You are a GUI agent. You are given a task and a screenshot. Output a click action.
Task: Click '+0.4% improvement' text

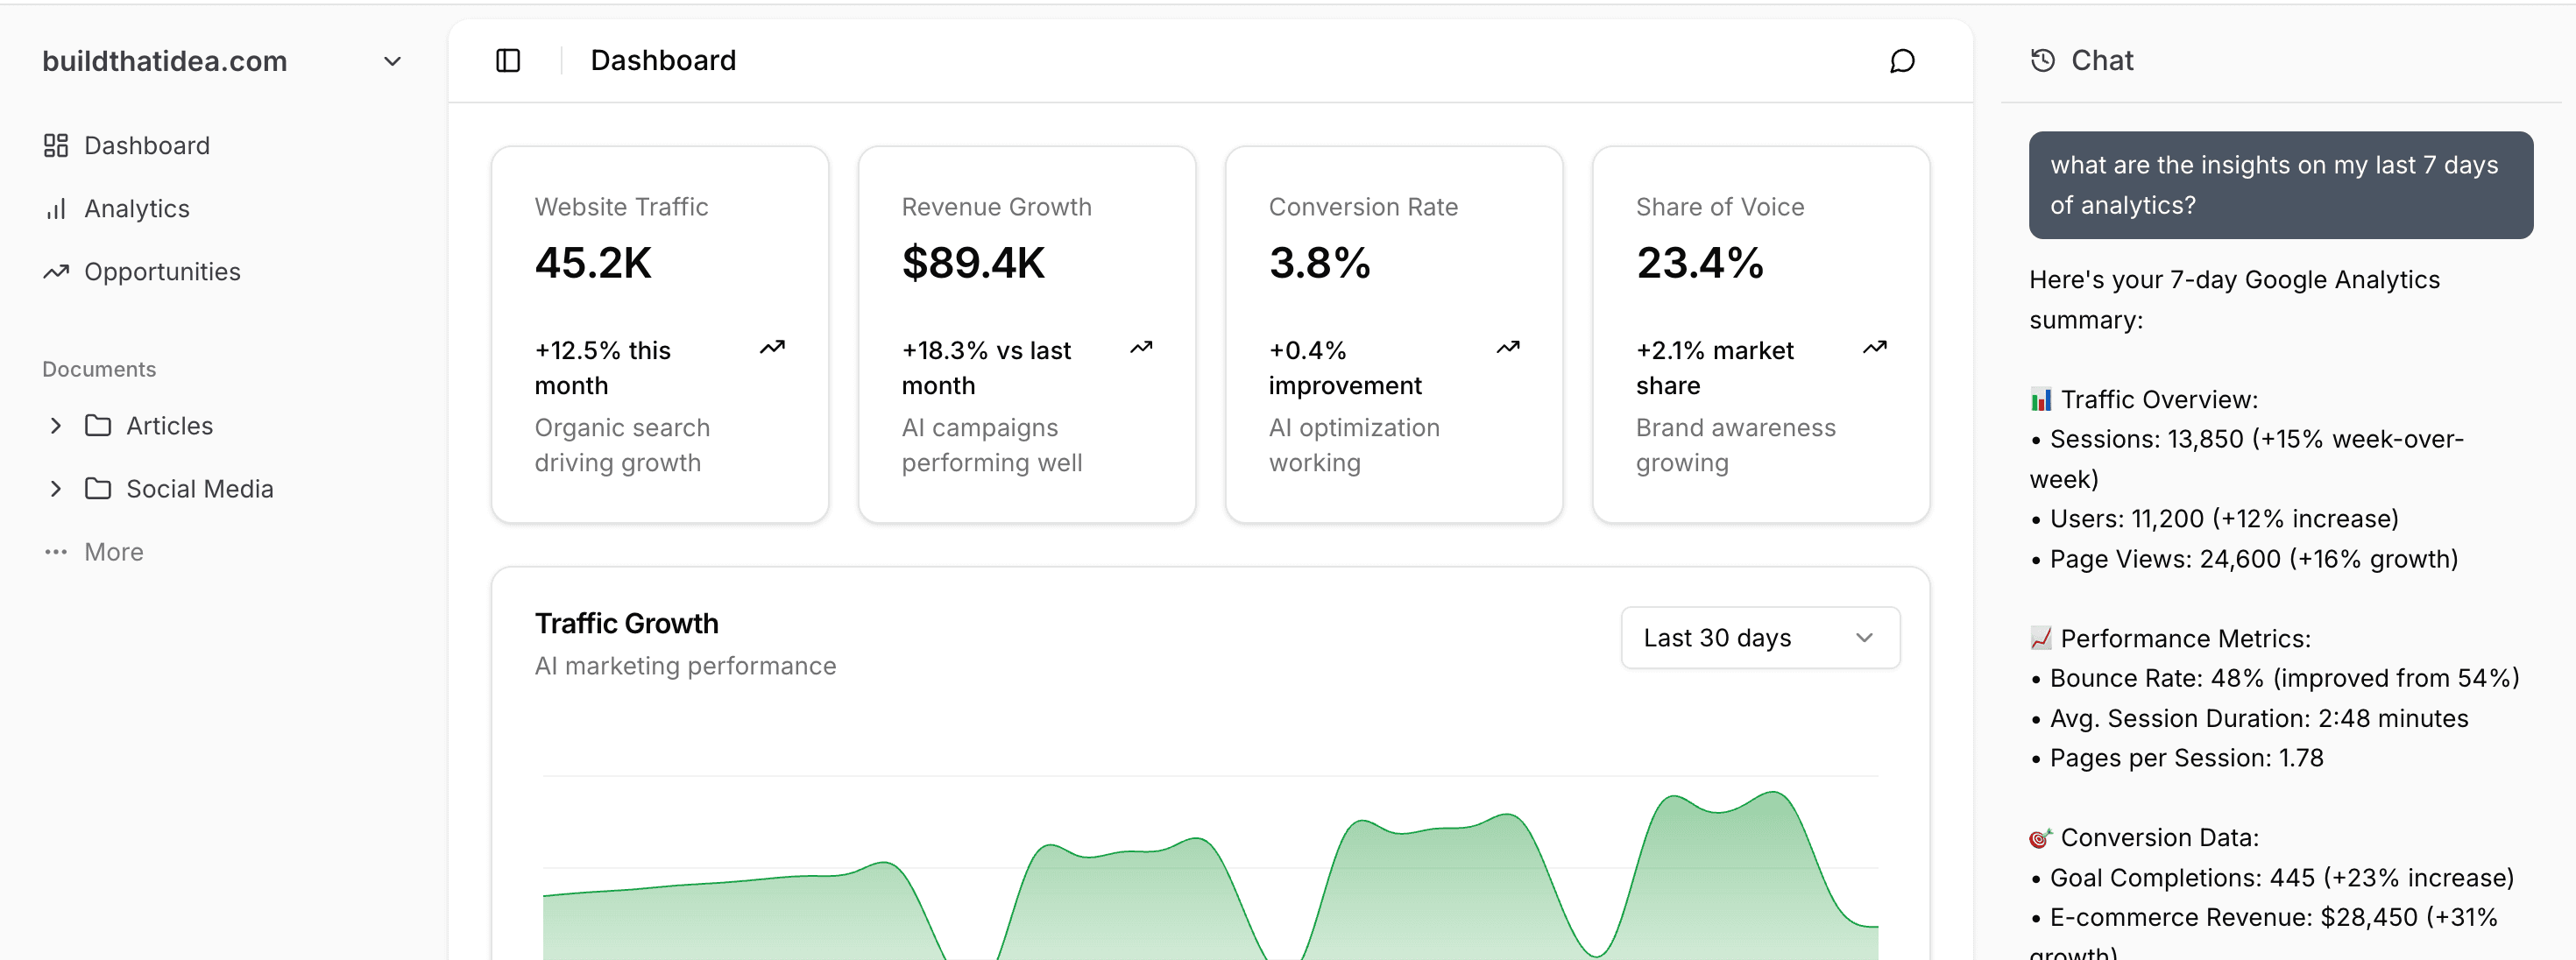1345,368
